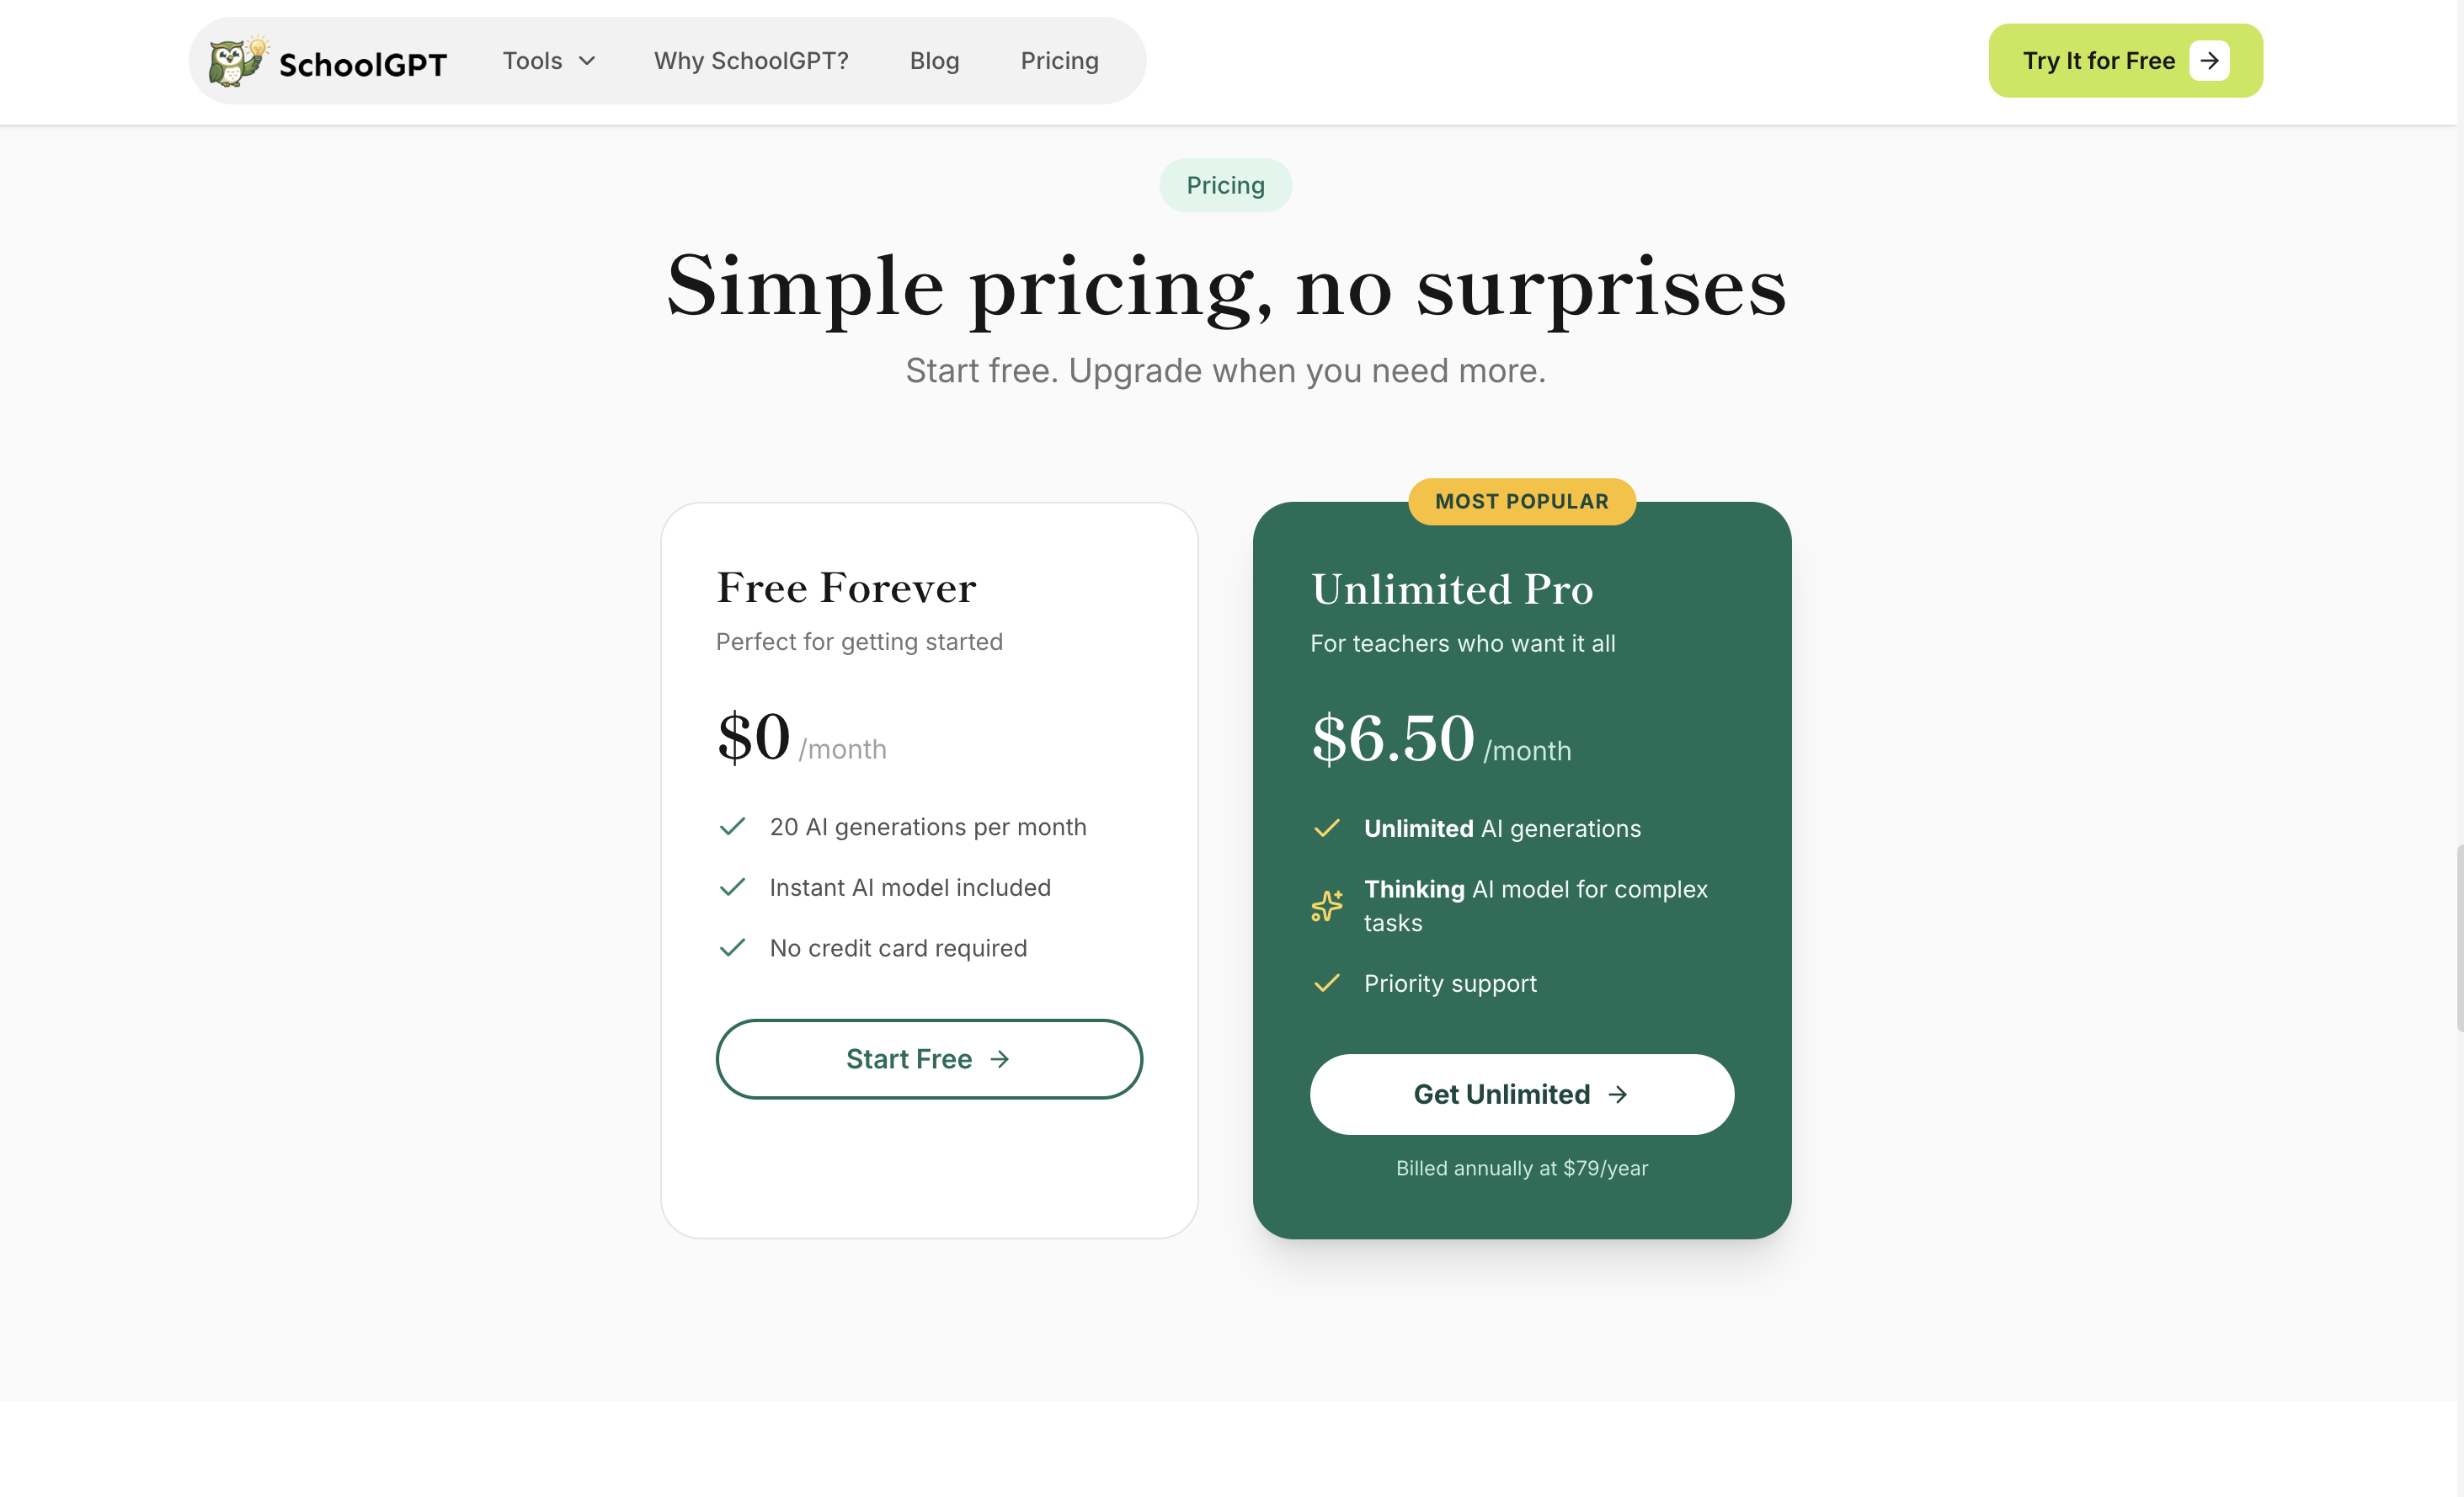The width and height of the screenshot is (2464, 1497).
Task: Click the yellow checkmark next to Unlimited AI generations
Action: tap(1327, 828)
